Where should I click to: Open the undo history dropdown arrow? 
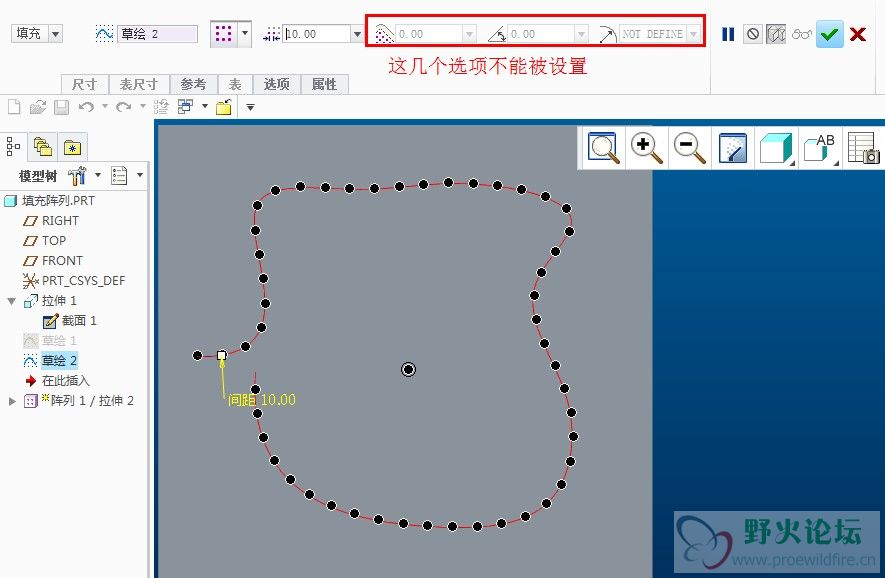tap(104, 106)
